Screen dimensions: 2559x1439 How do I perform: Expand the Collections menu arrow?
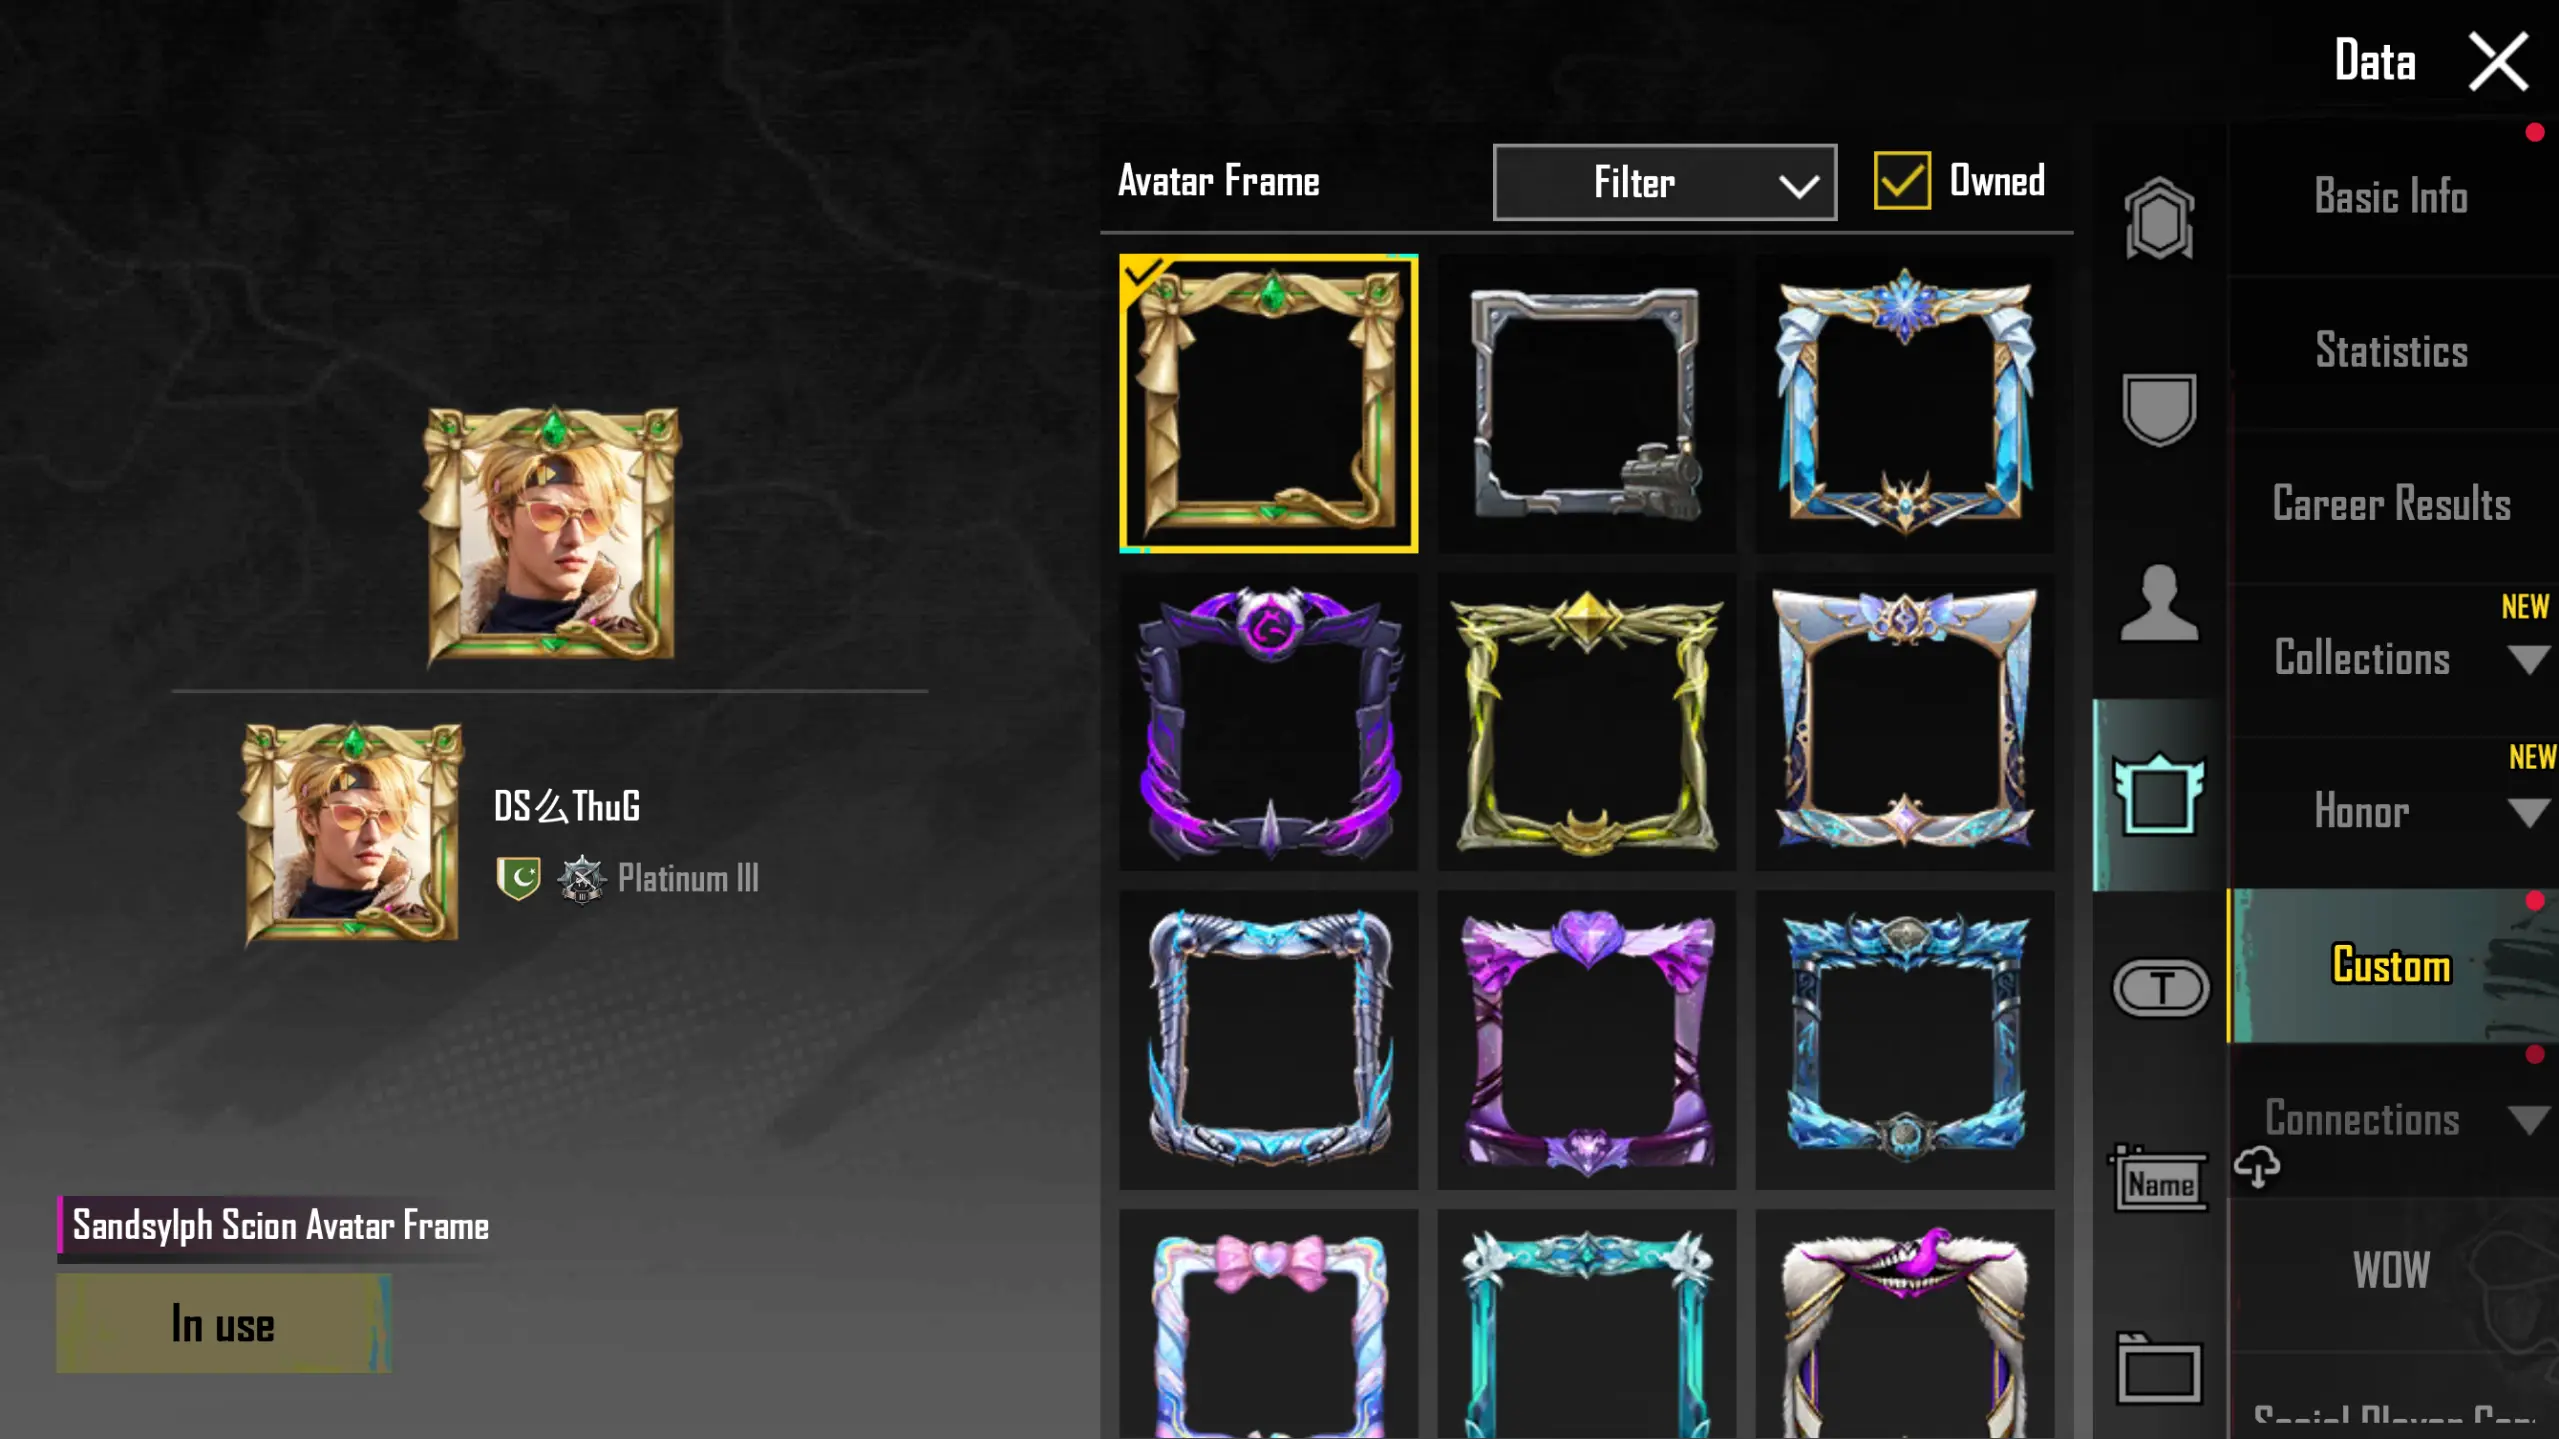2529,660
